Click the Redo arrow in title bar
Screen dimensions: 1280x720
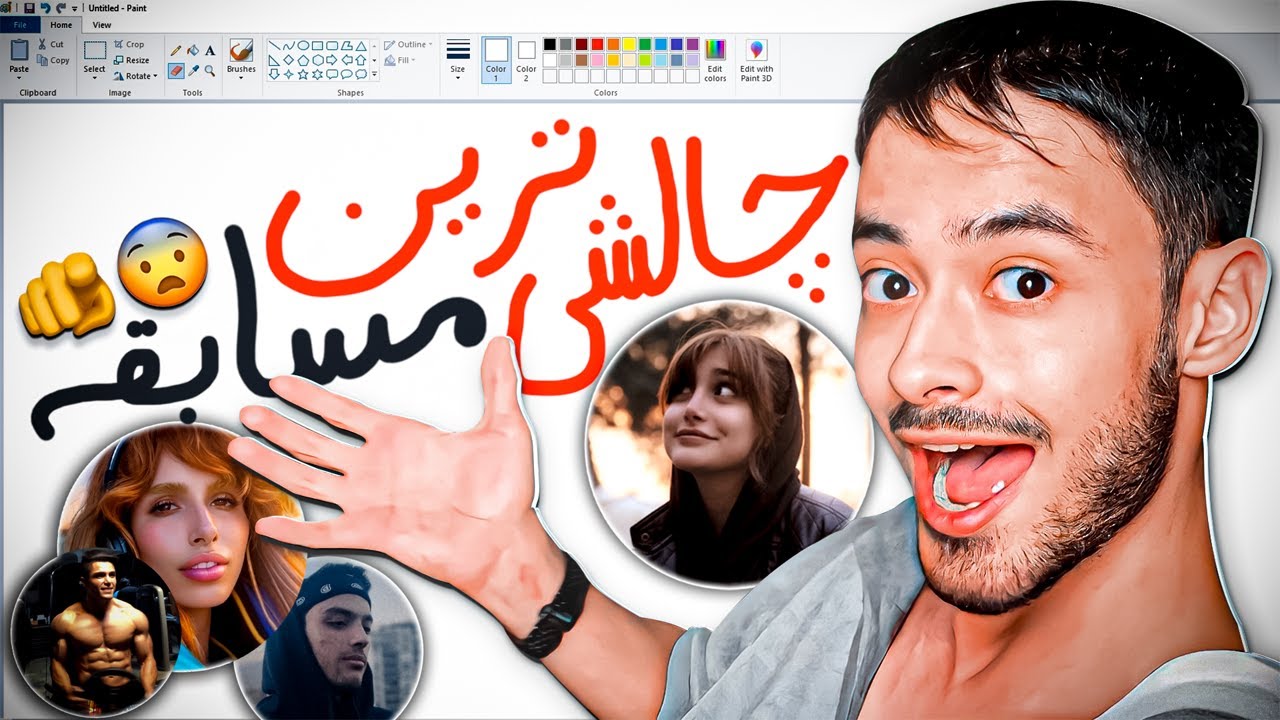pos(60,7)
